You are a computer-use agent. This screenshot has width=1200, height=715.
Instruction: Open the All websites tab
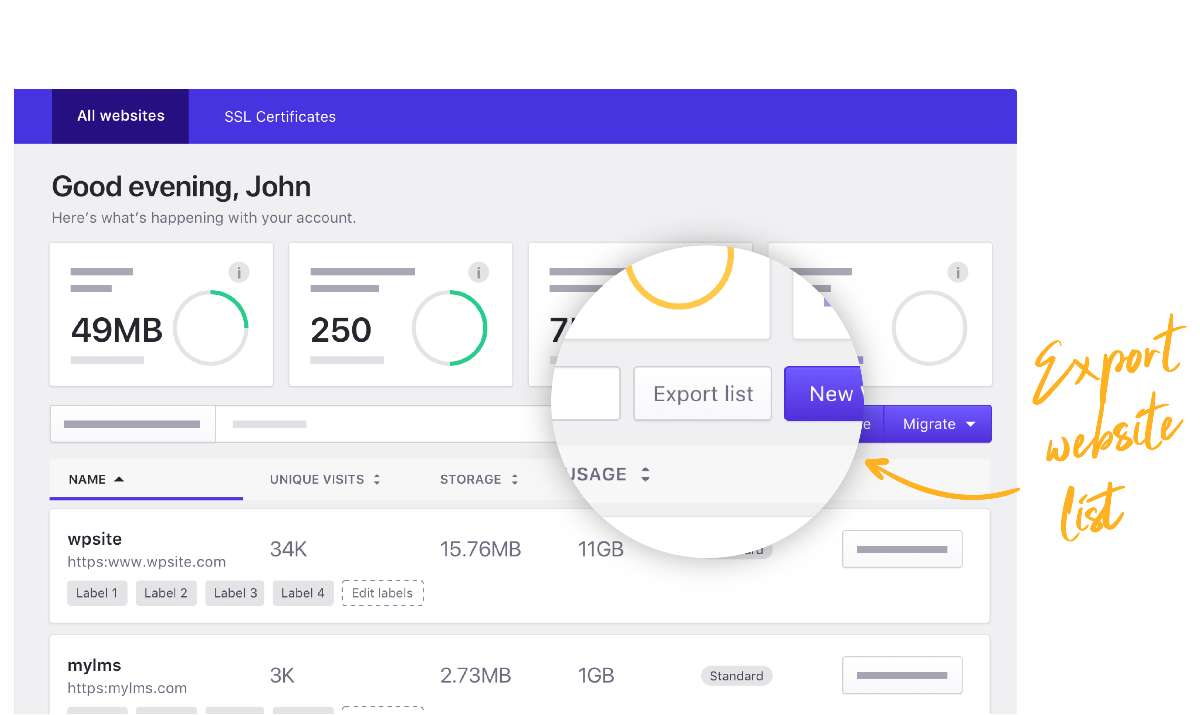coord(120,116)
